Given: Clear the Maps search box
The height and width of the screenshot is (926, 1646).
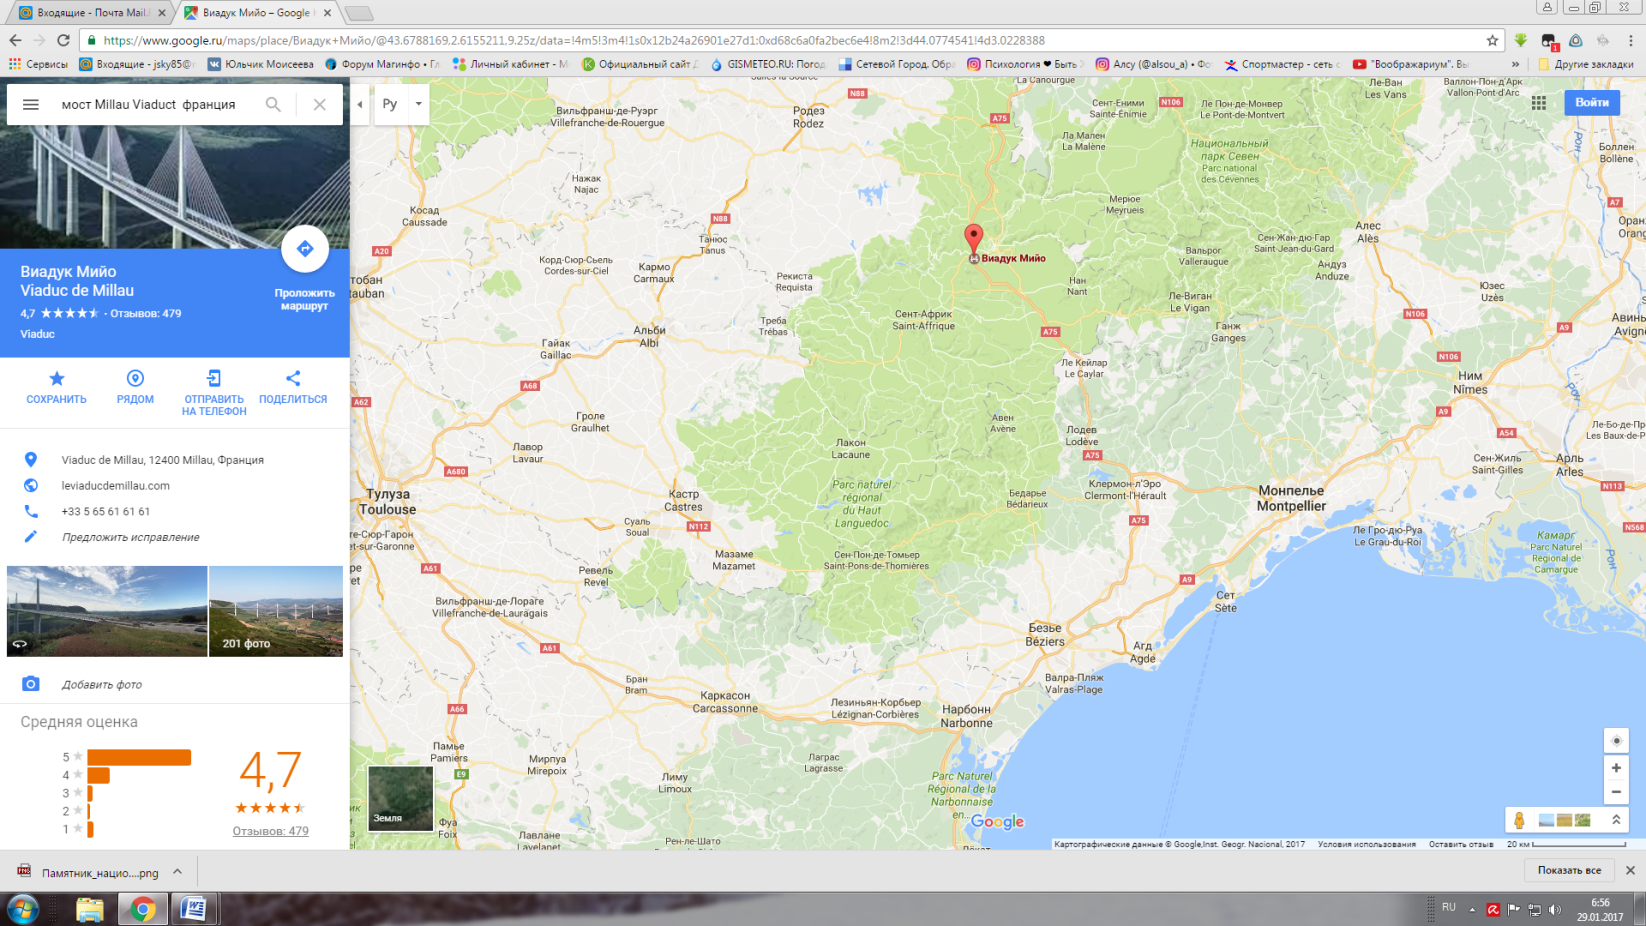Looking at the screenshot, I should [x=319, y=104].
